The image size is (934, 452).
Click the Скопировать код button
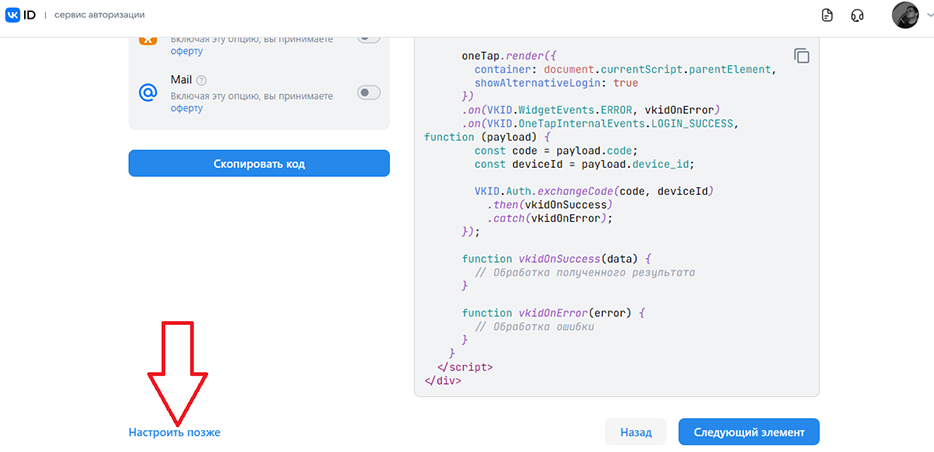(259, 163)
